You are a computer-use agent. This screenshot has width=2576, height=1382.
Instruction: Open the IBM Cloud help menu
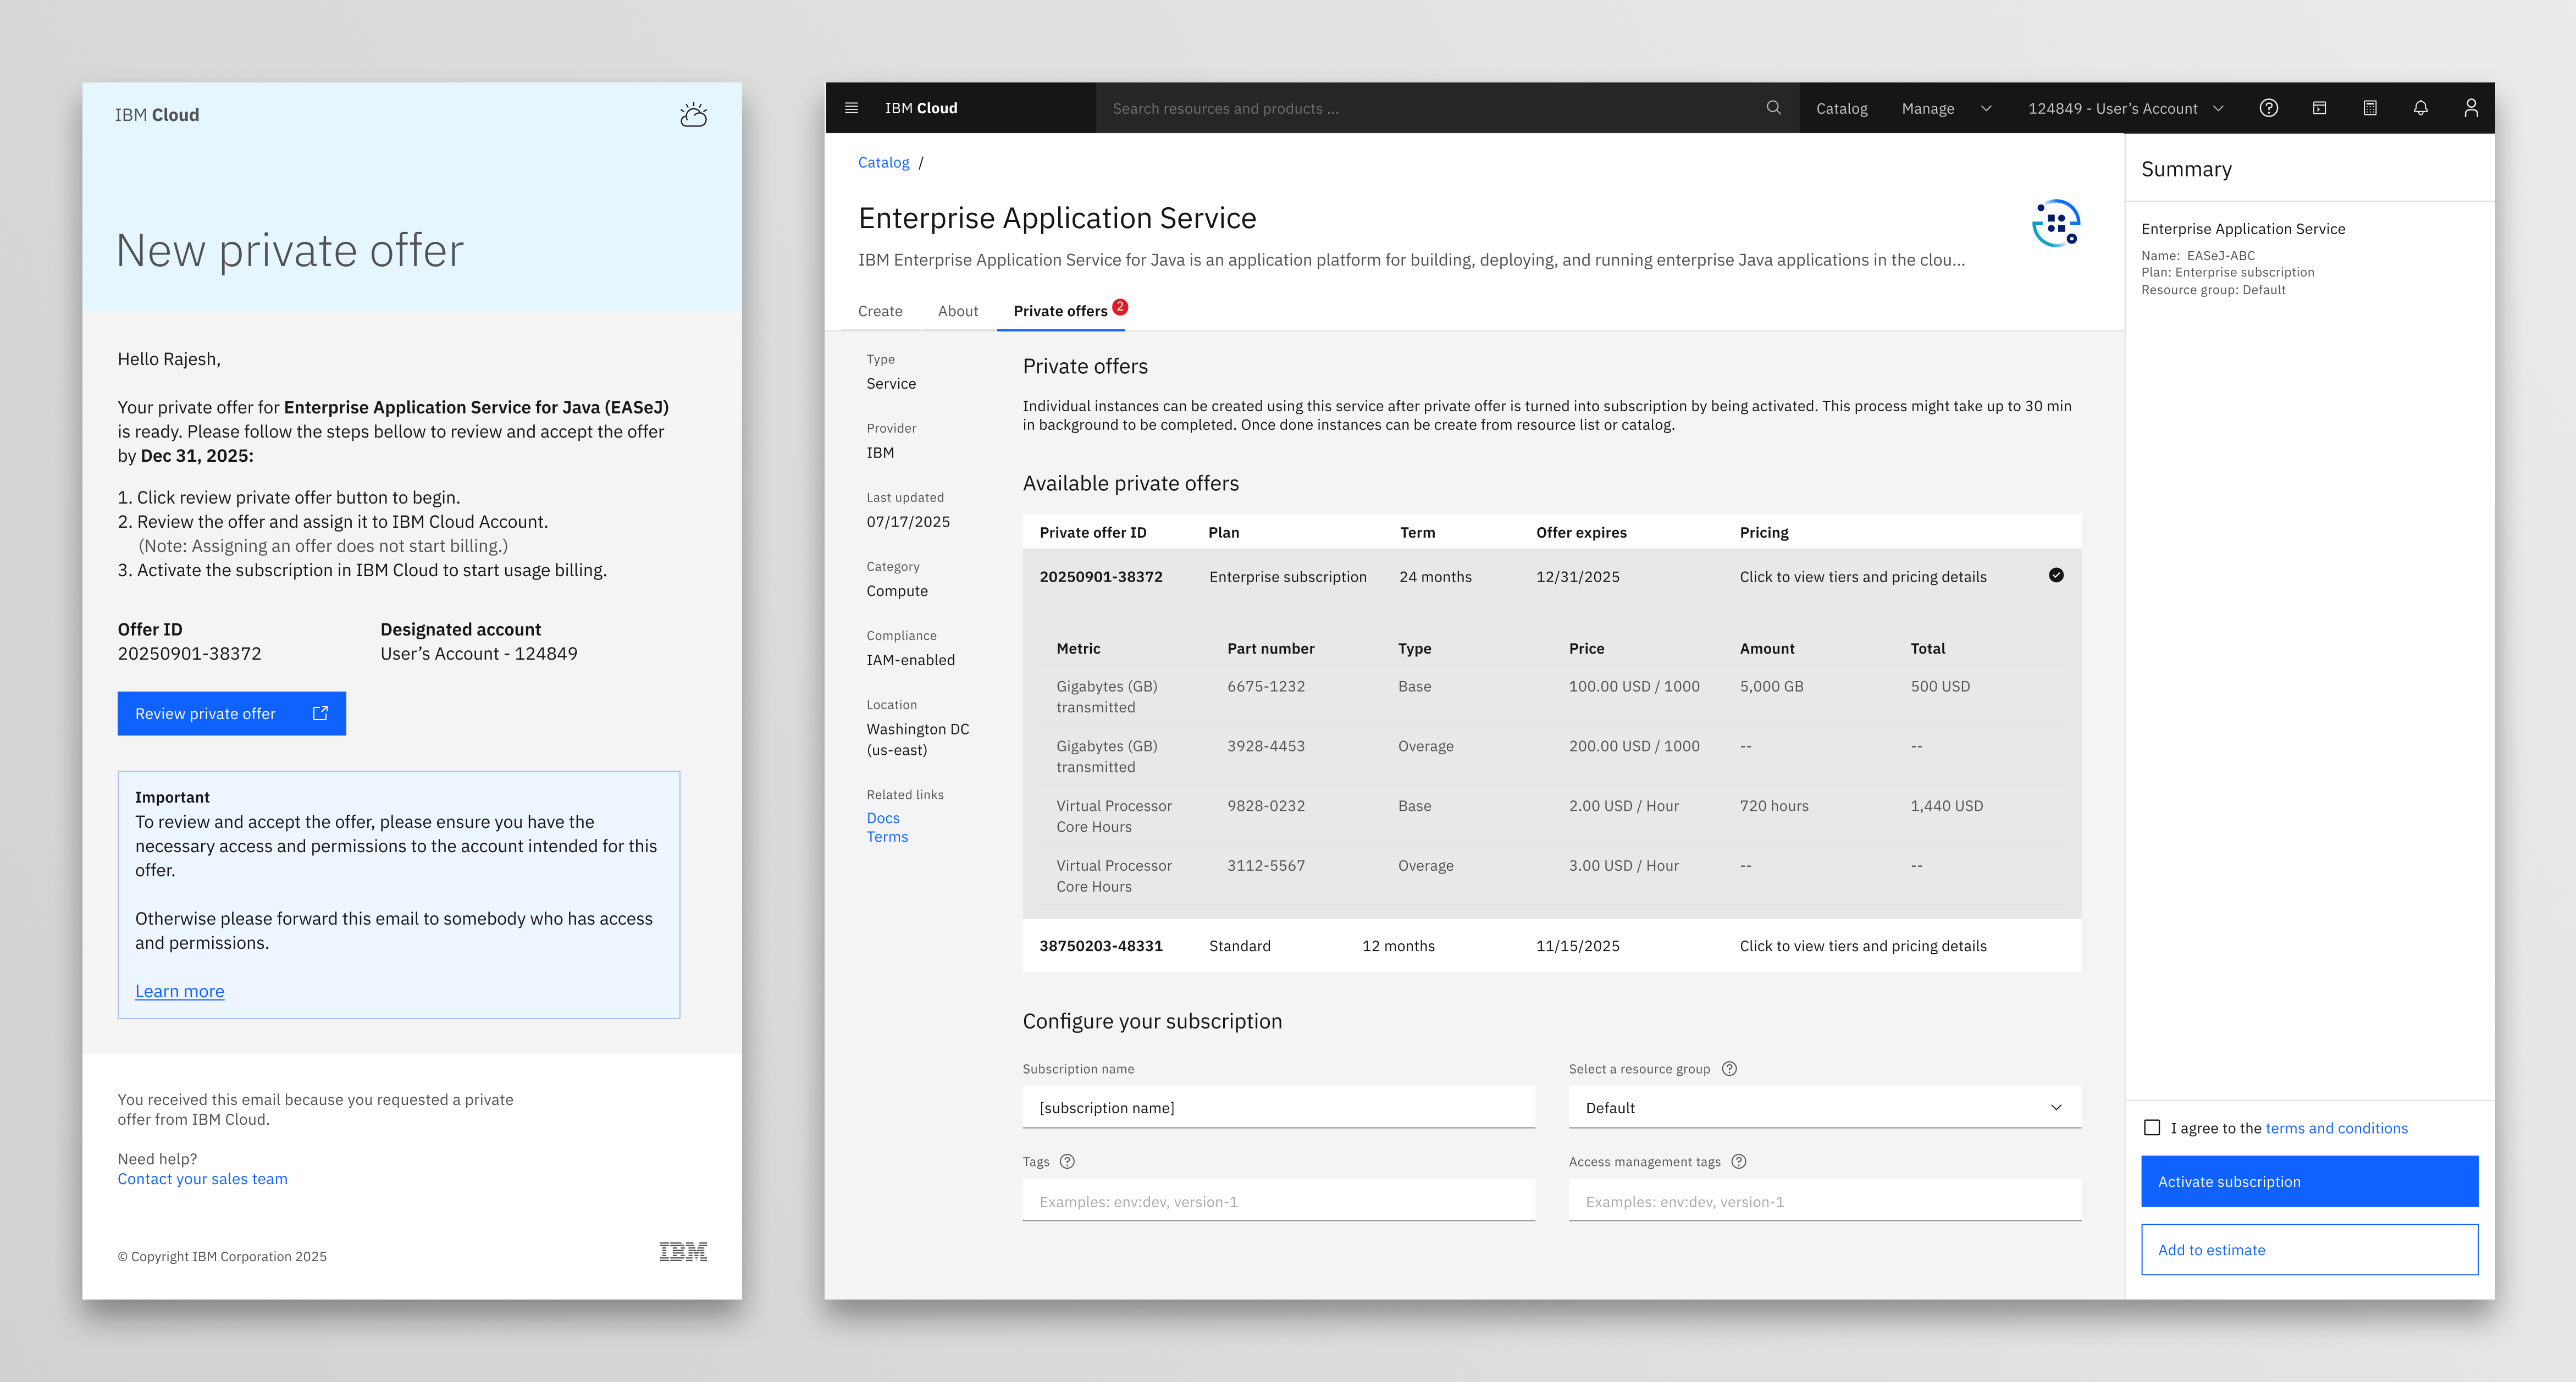(2268, 108)
